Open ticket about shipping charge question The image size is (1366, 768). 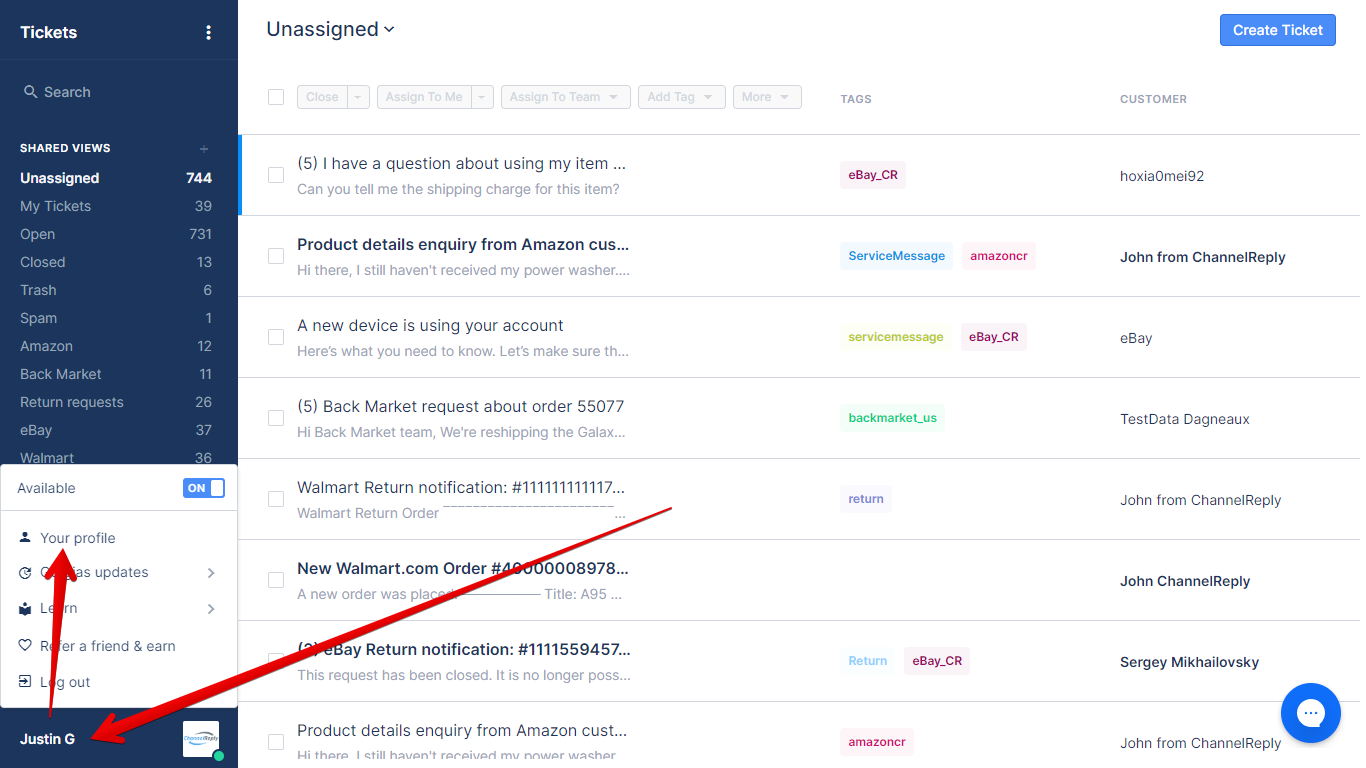[461, 164]
